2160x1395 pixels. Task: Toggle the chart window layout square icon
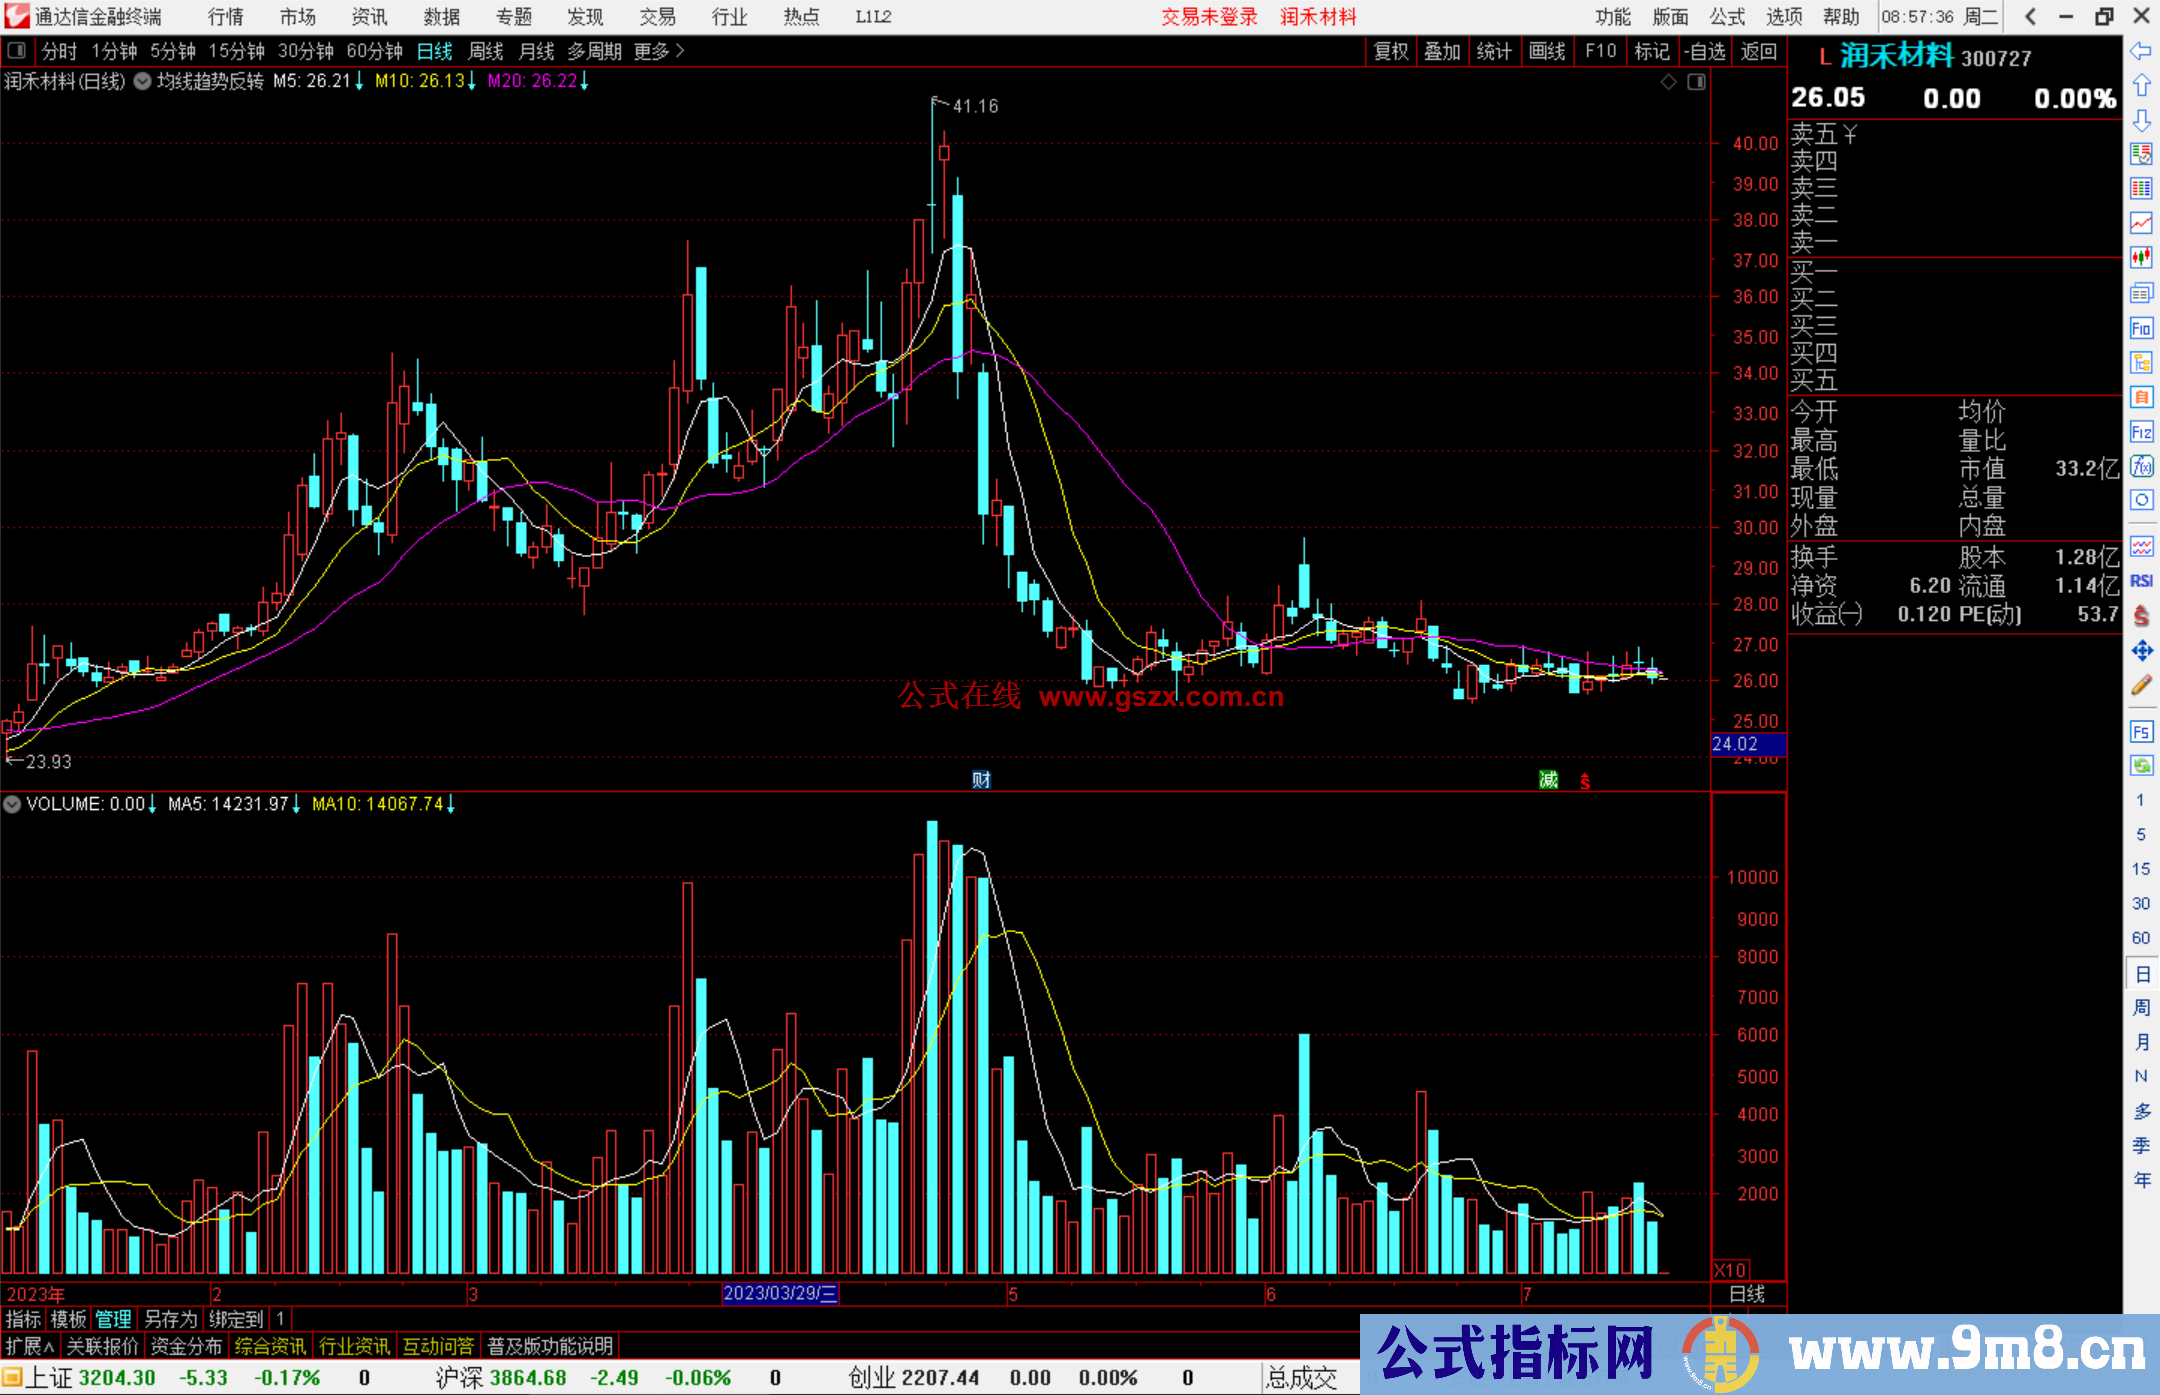coord(1696,82)
